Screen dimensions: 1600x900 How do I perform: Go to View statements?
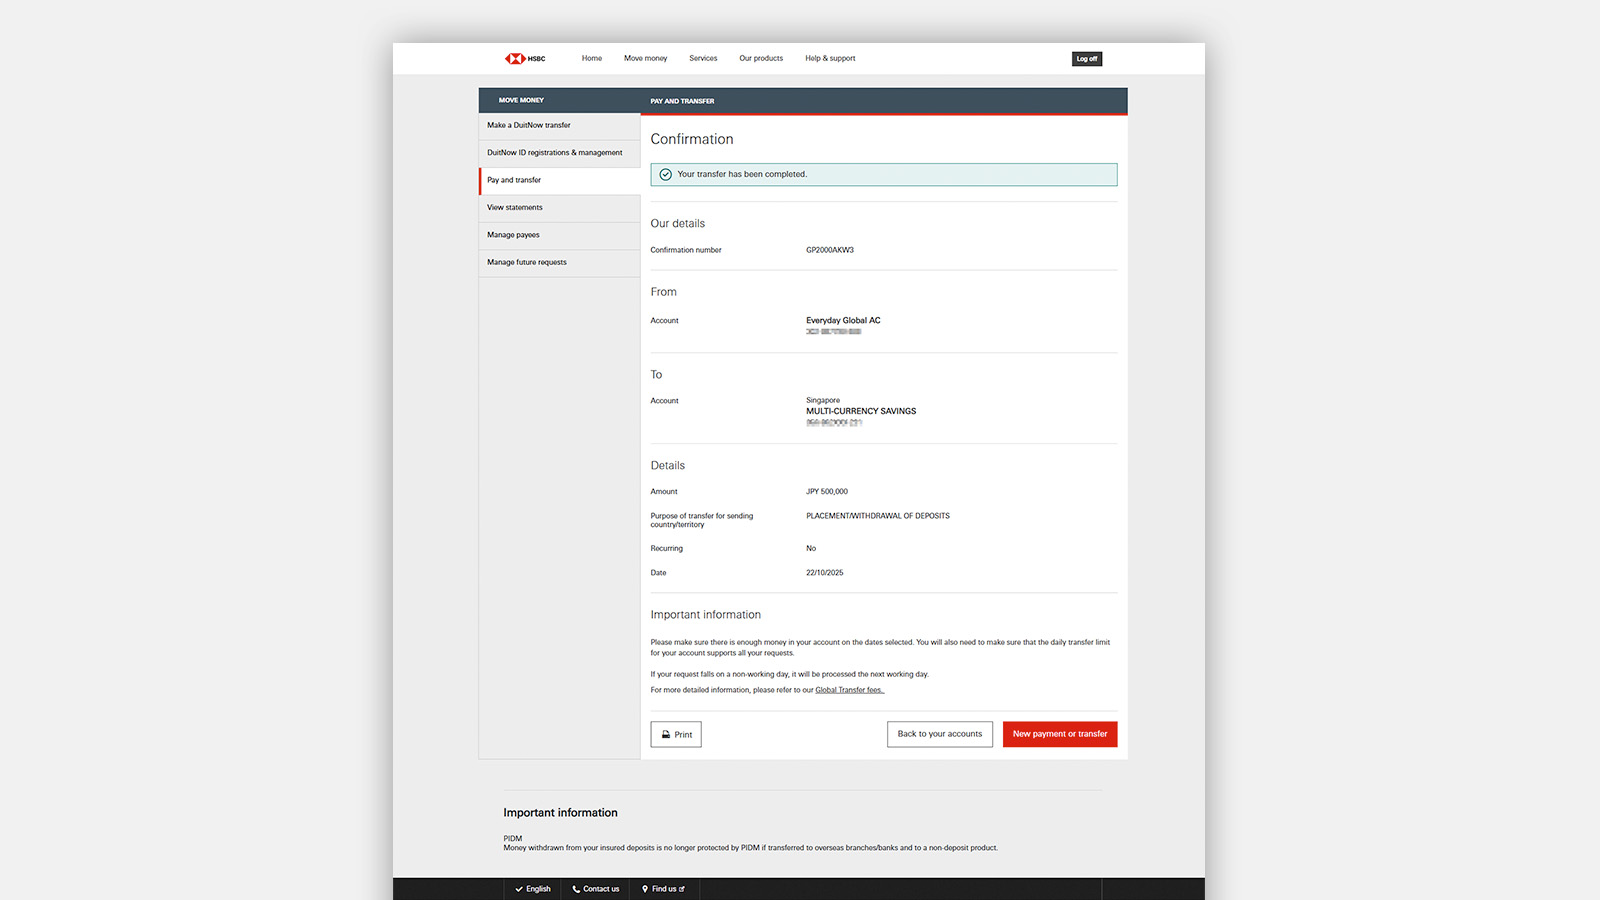click(515, 208)
